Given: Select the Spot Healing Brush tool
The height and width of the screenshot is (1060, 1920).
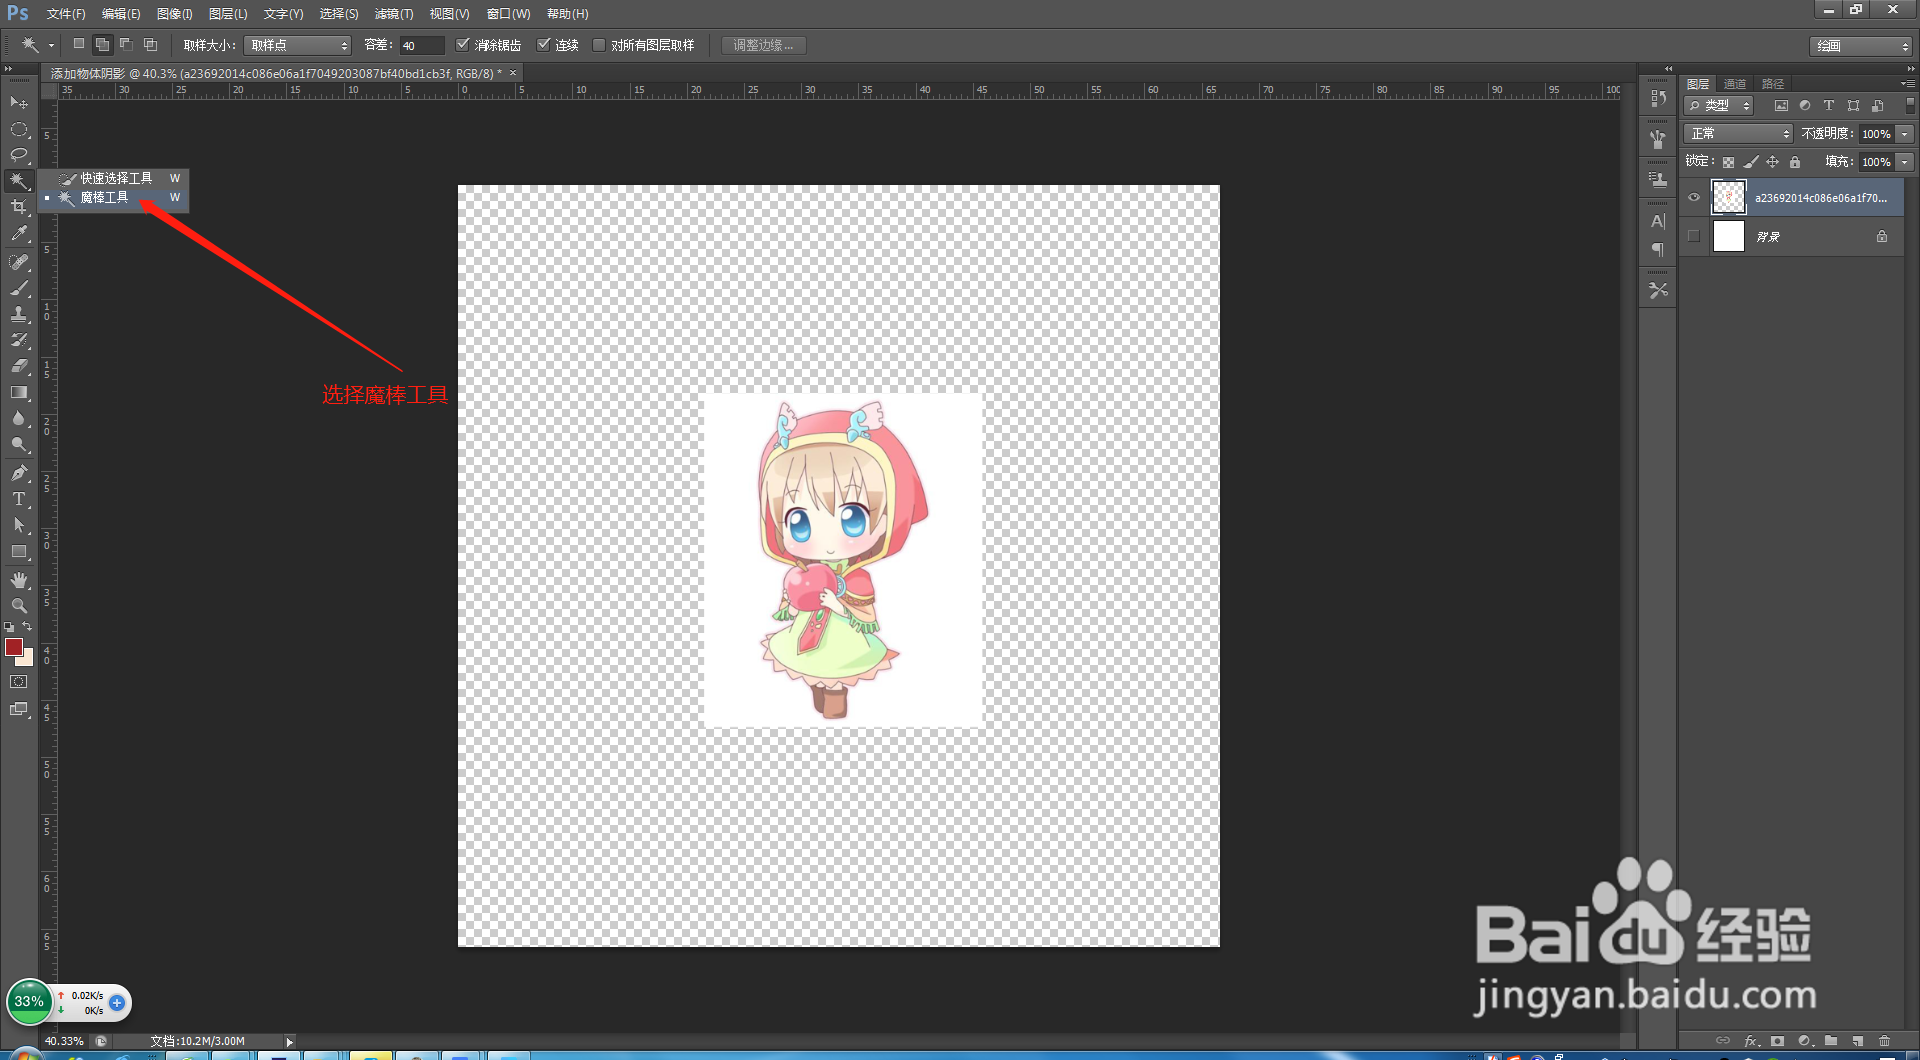Looking at the screenshot, I should coord(19,262).
